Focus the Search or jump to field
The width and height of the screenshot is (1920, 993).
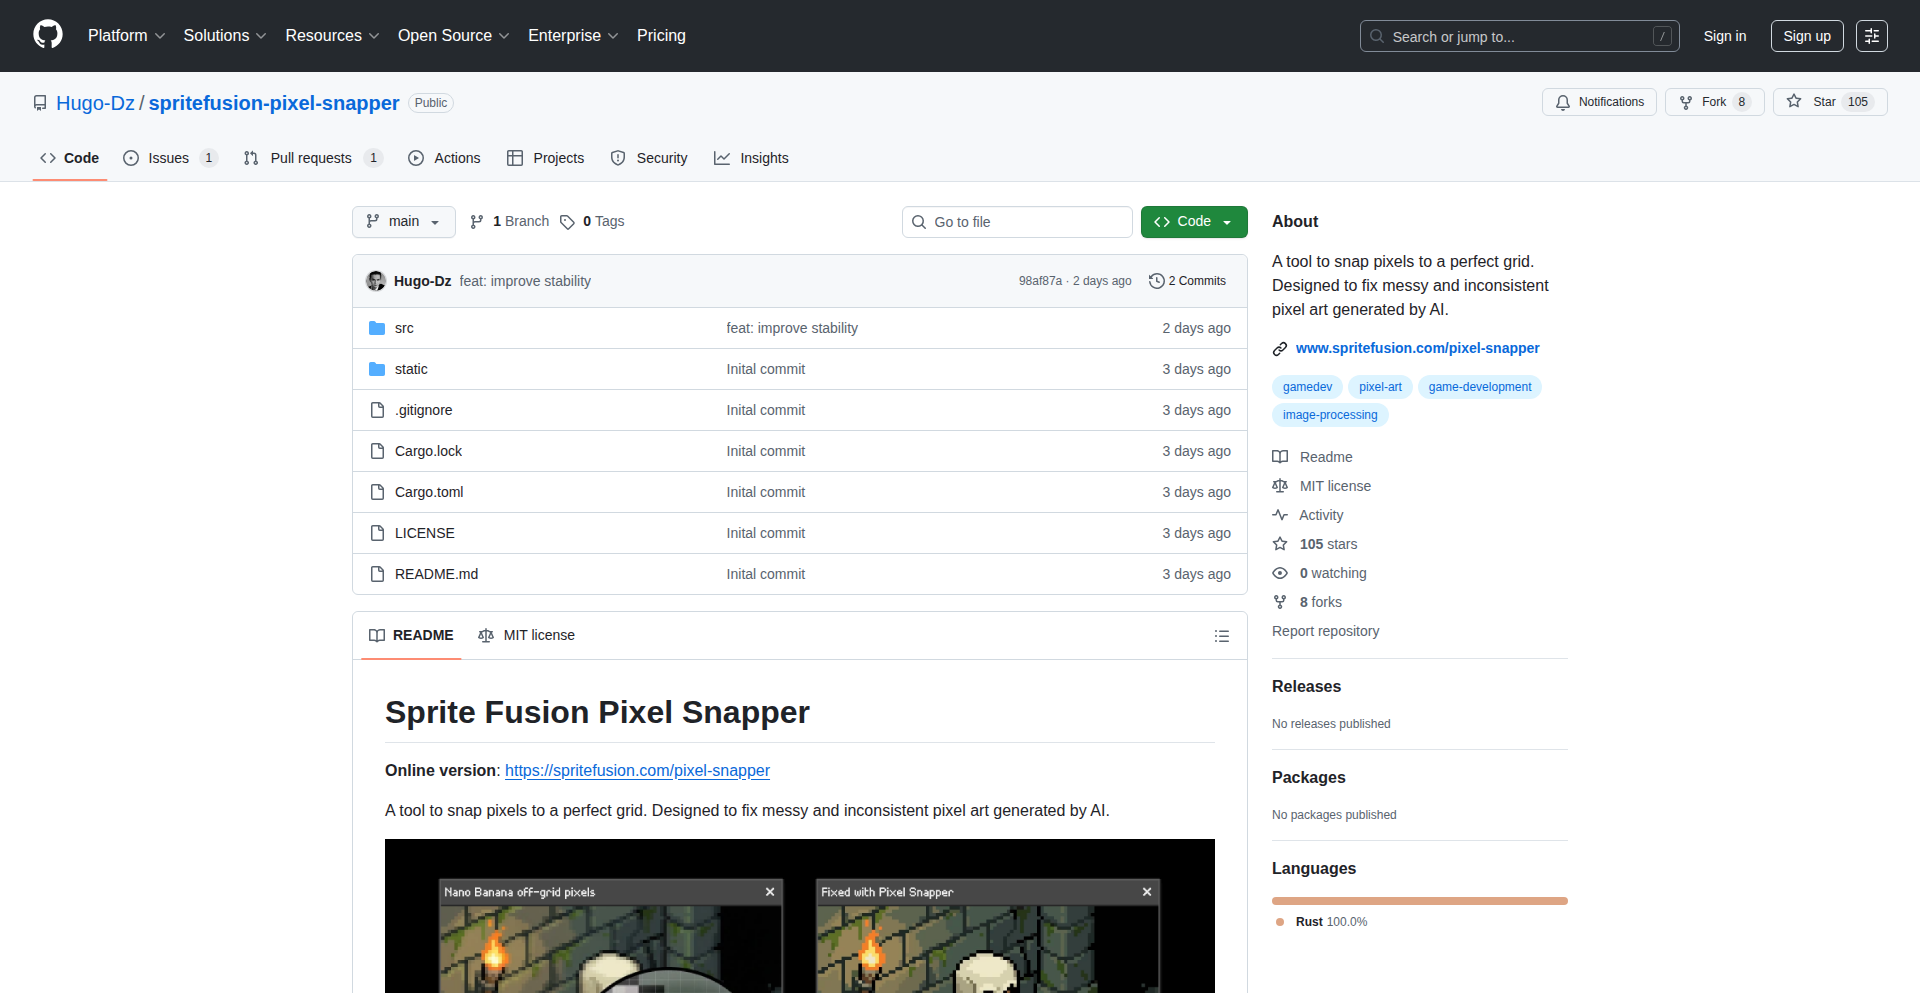tap(1519, 36)
